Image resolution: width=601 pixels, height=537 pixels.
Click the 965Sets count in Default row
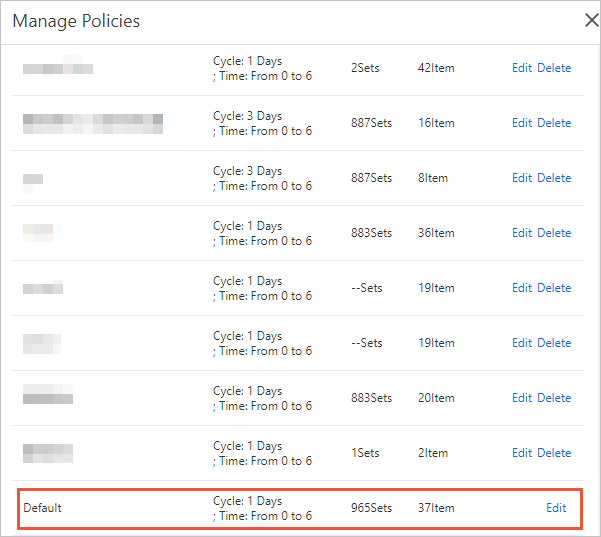pyautogui.click(x=371, y=508)
